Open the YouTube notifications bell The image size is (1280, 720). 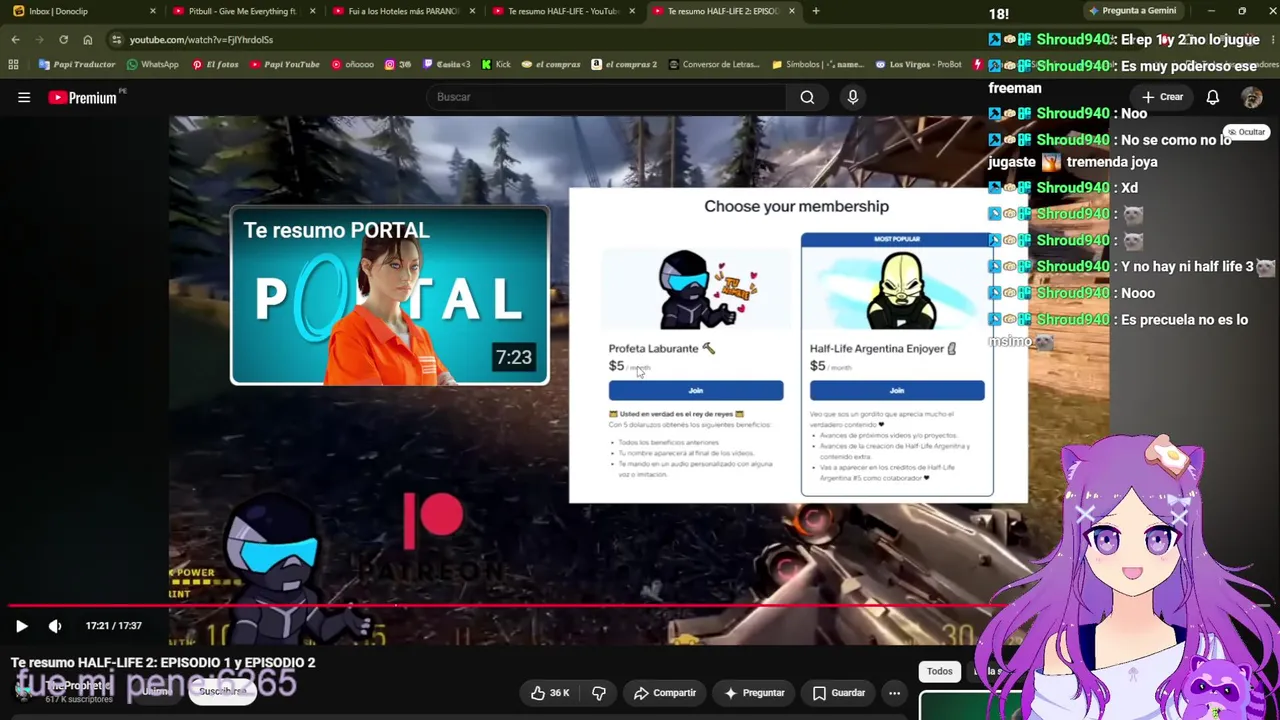point(1212,97)
